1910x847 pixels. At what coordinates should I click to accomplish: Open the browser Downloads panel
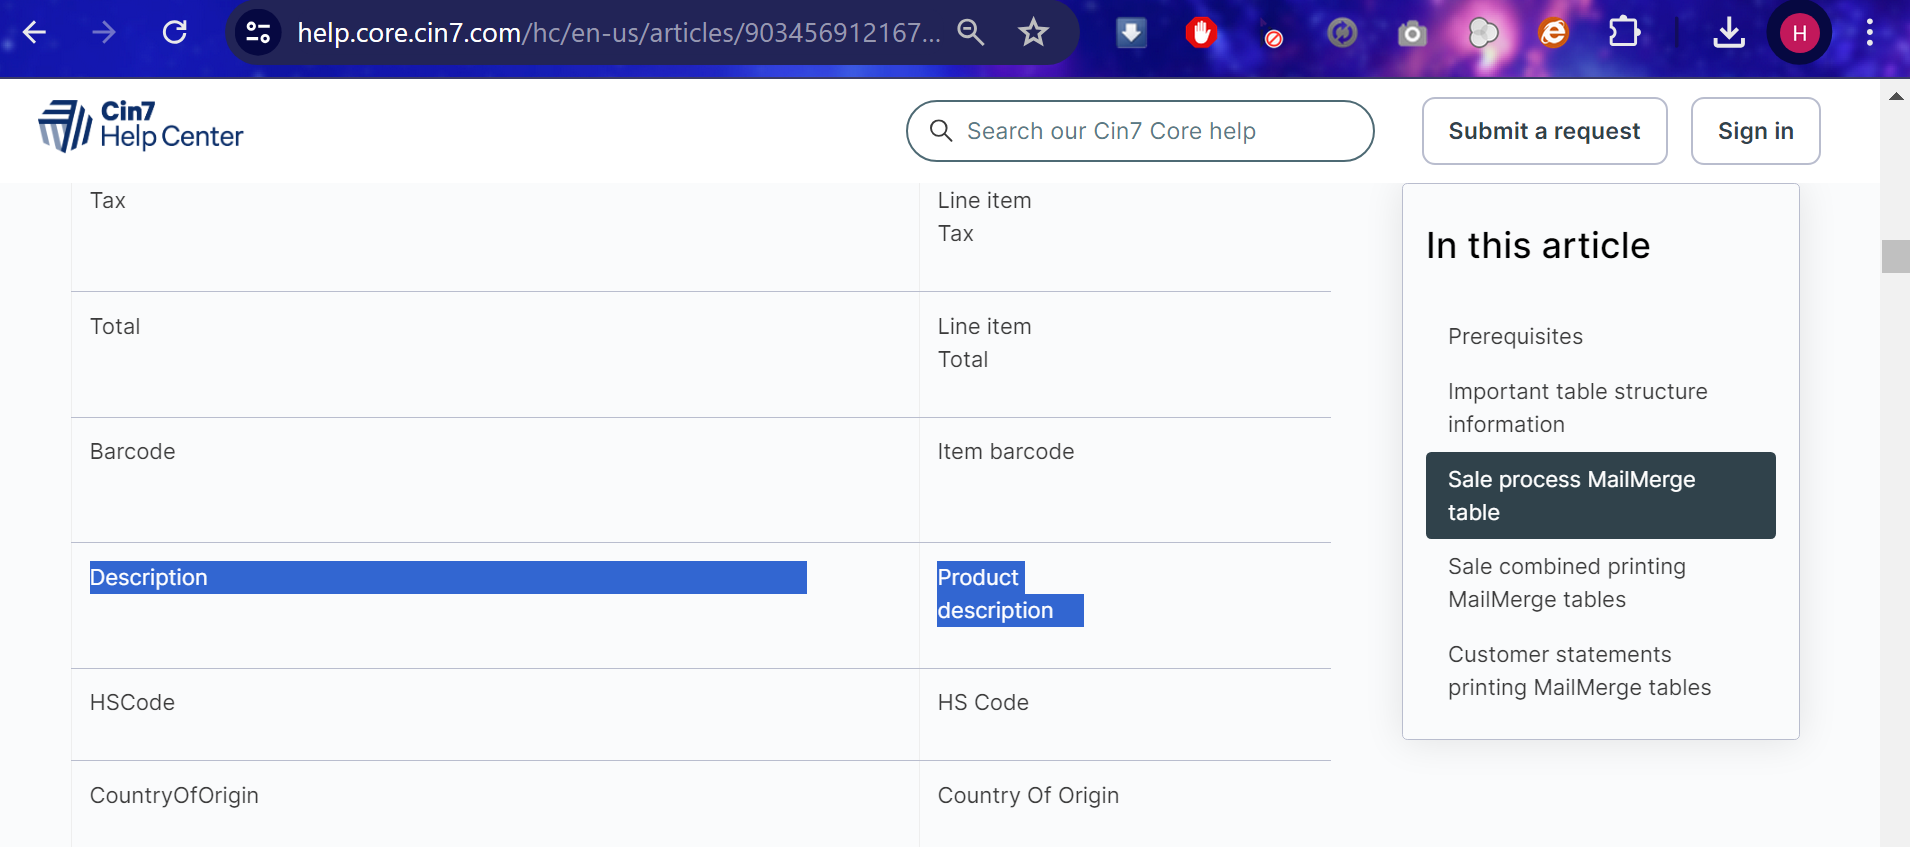click(1728, 33)
